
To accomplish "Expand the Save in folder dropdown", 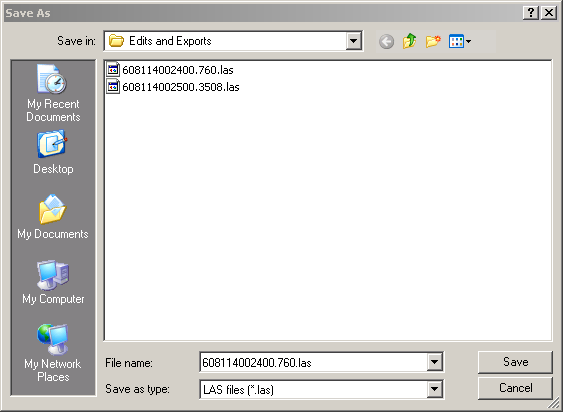I will click(353, 41).
